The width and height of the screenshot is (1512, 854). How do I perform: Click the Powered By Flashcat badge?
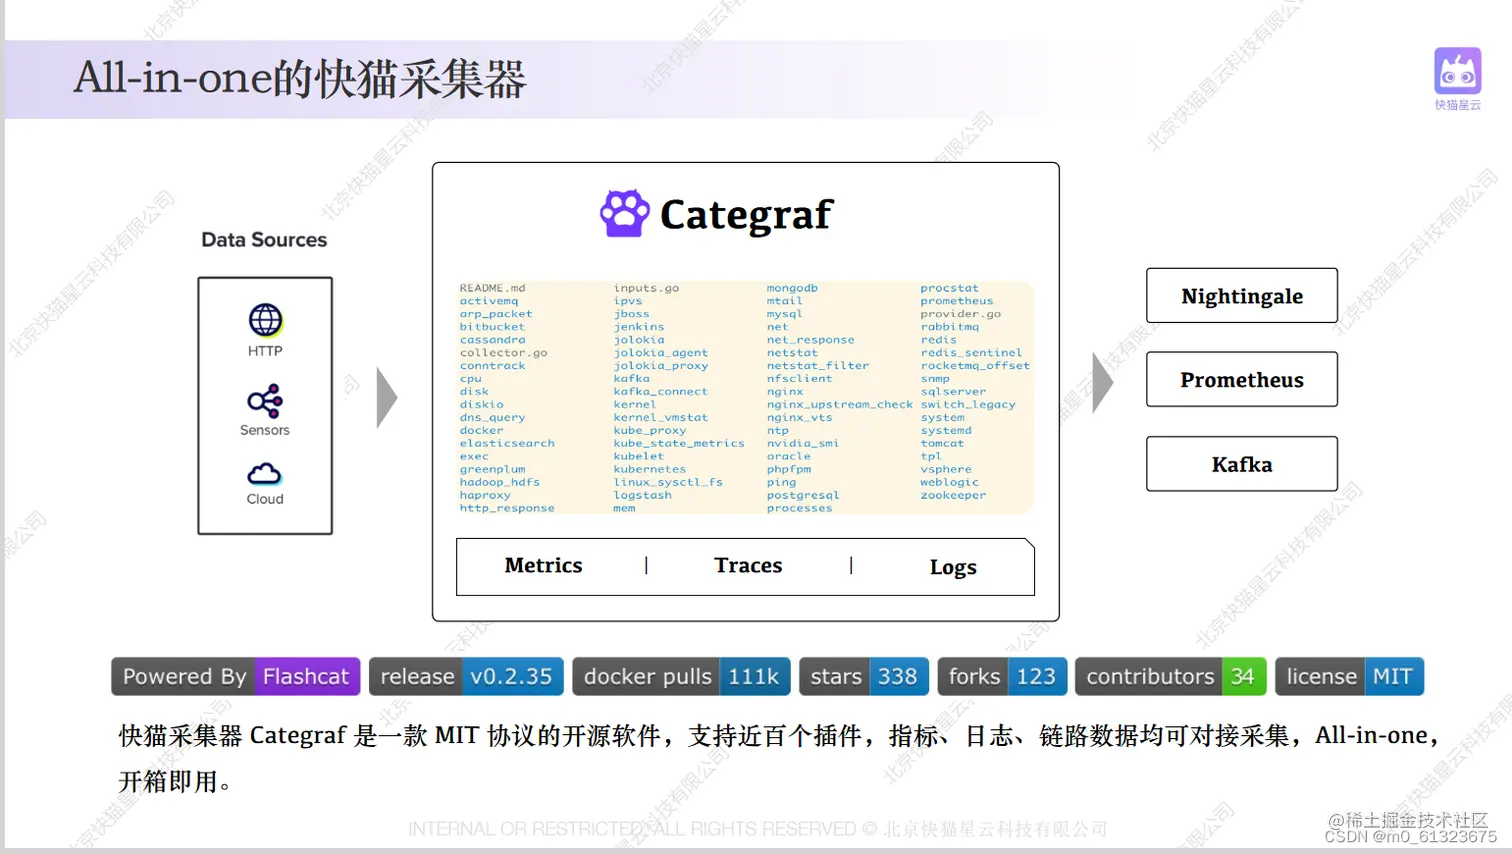pyautogui.click(x=235, y=677)
